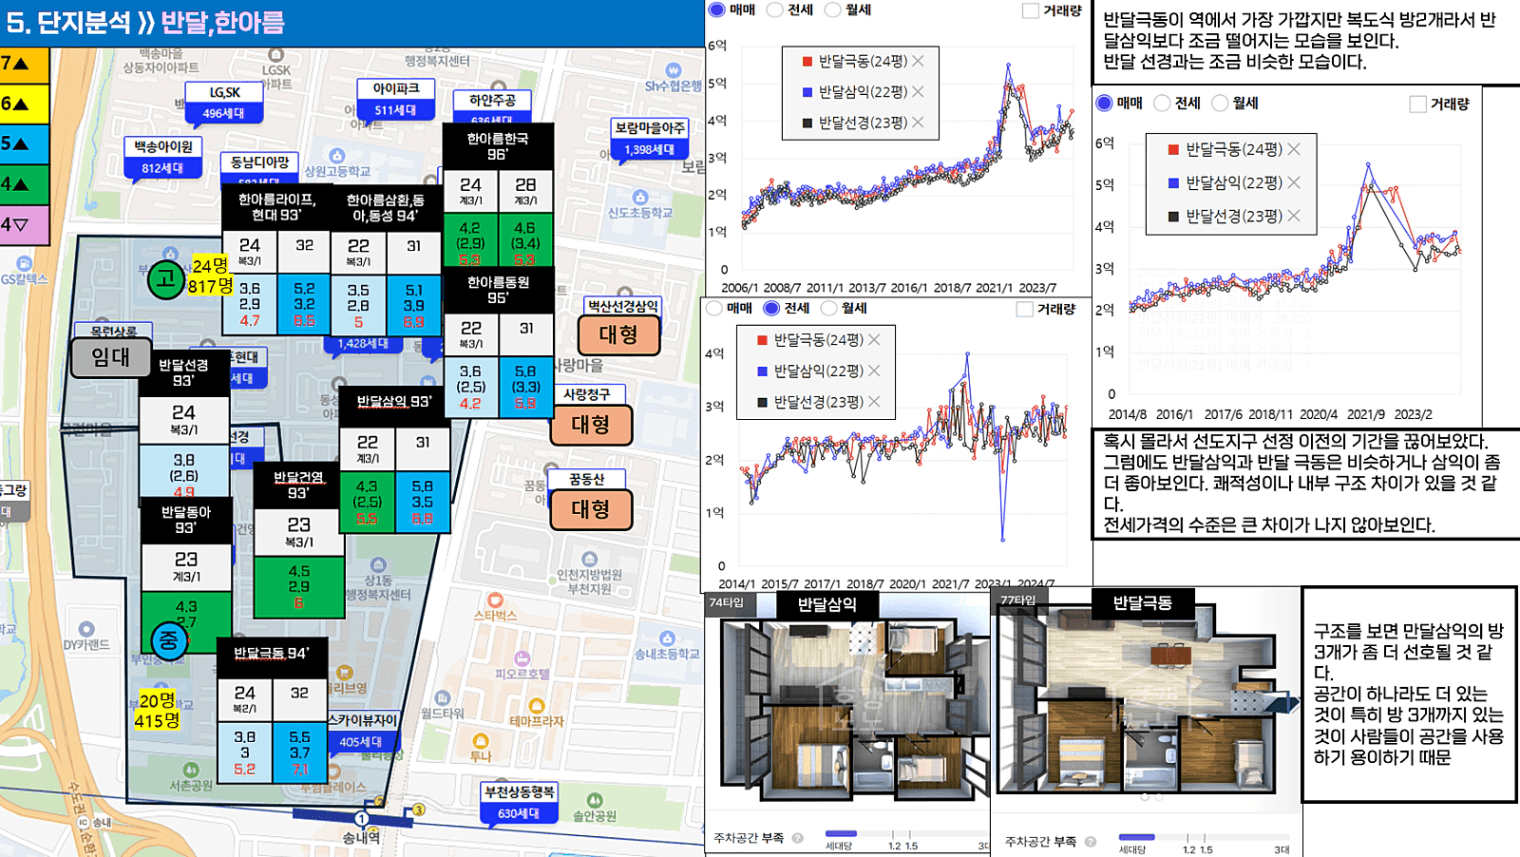Remove 반달선경(23평) from the 2014/8 chart legend
Image resolution: width=1520 pixels, height=857 pixels.
(1294, 216)
